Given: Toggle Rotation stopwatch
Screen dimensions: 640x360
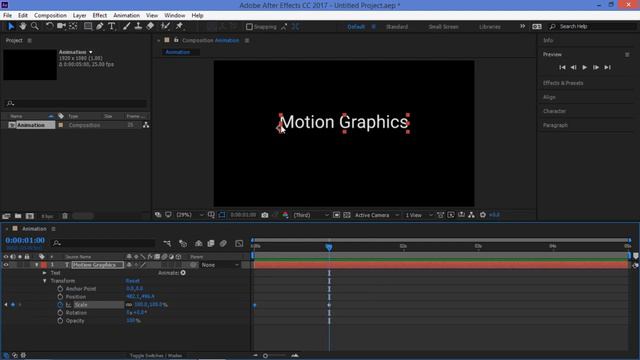Looking at the screenshot, I should 60,313.
